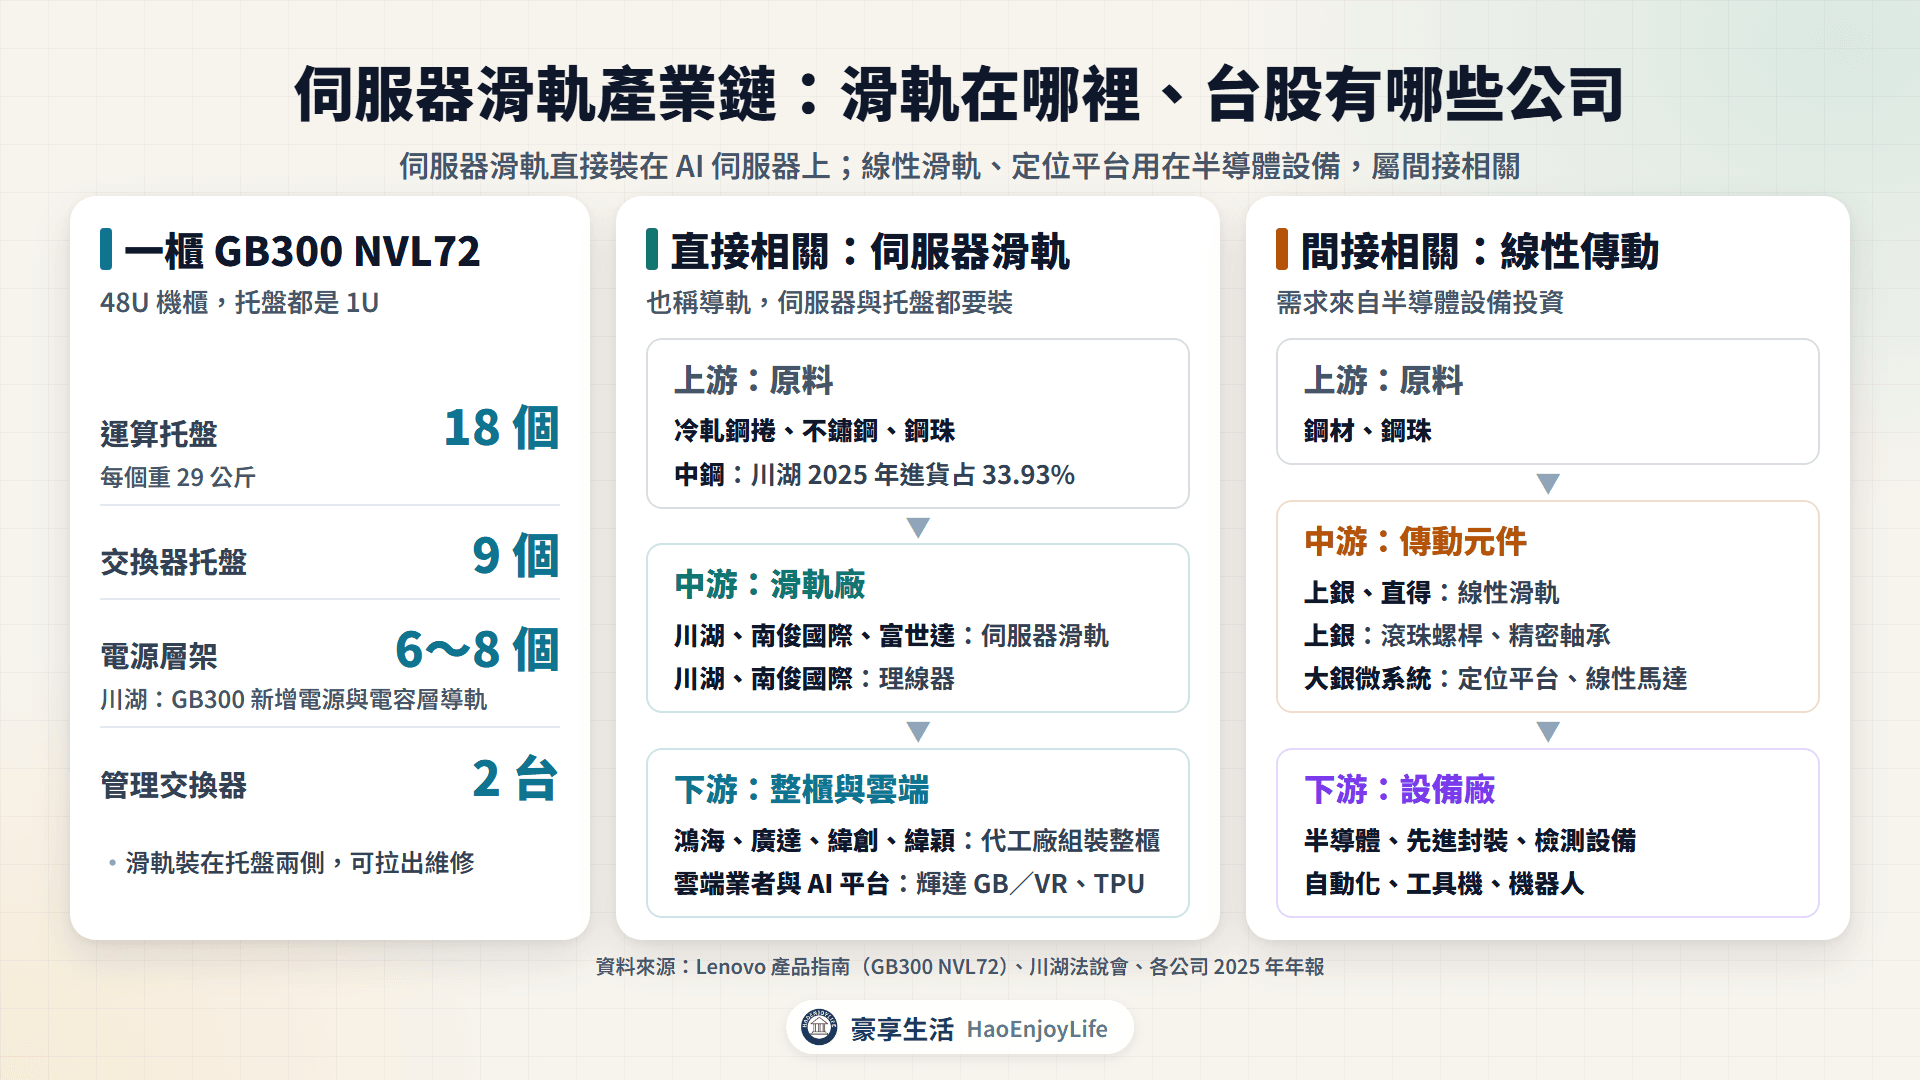Screen dimensions: 1920x1080
Task: Click the HaoEnjoyLife round logo icon
Action: click(x=819, y=1028)
